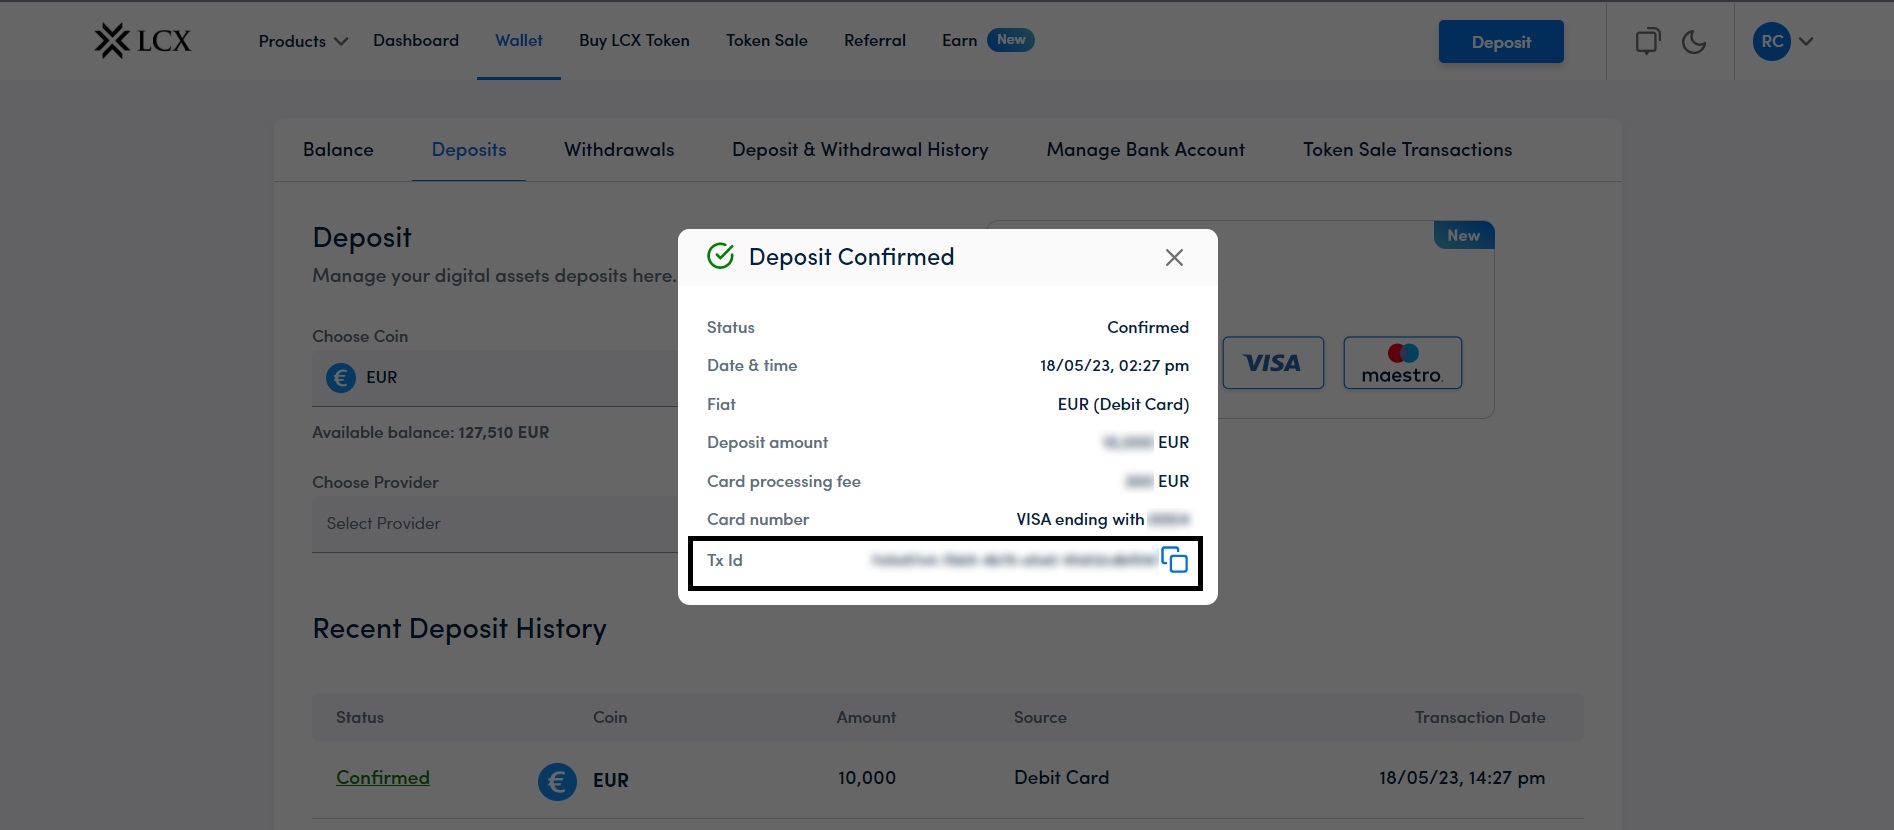Select the Maestro payment option
The width and height of the screenshot is (1894, 830).
click(1402, 363)
